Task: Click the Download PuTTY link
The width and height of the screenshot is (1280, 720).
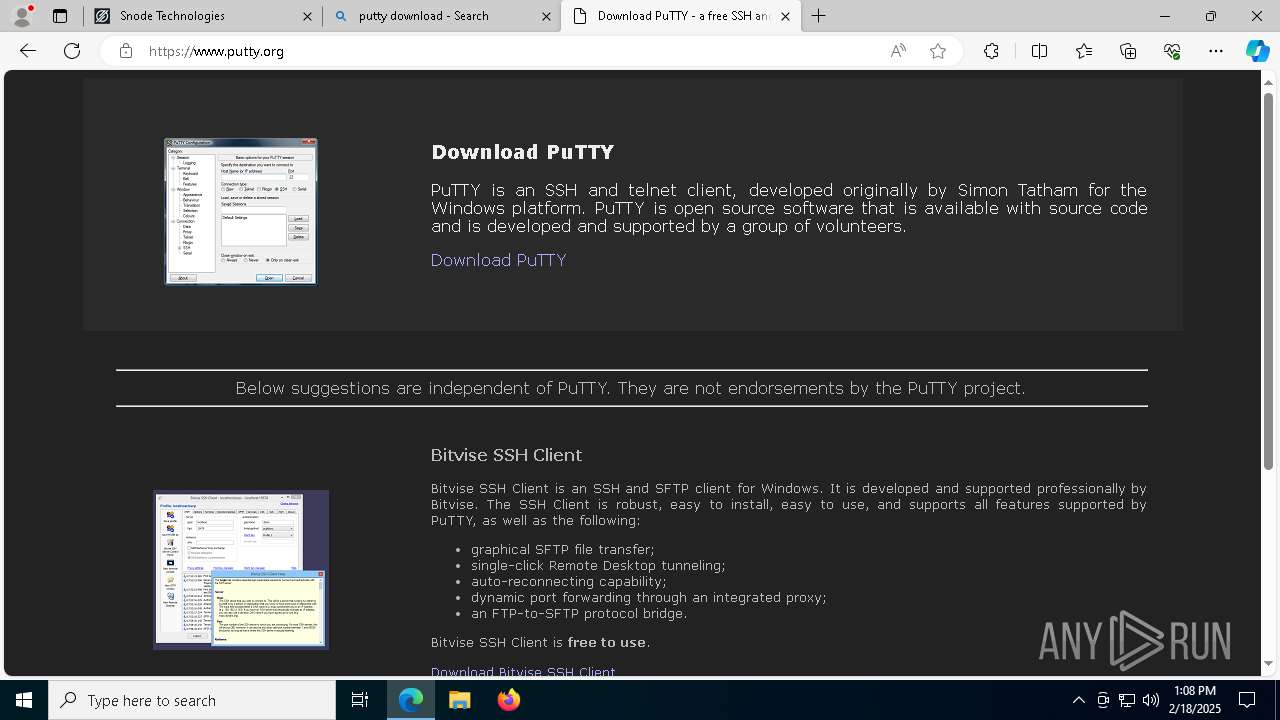Action: [498, 260]
